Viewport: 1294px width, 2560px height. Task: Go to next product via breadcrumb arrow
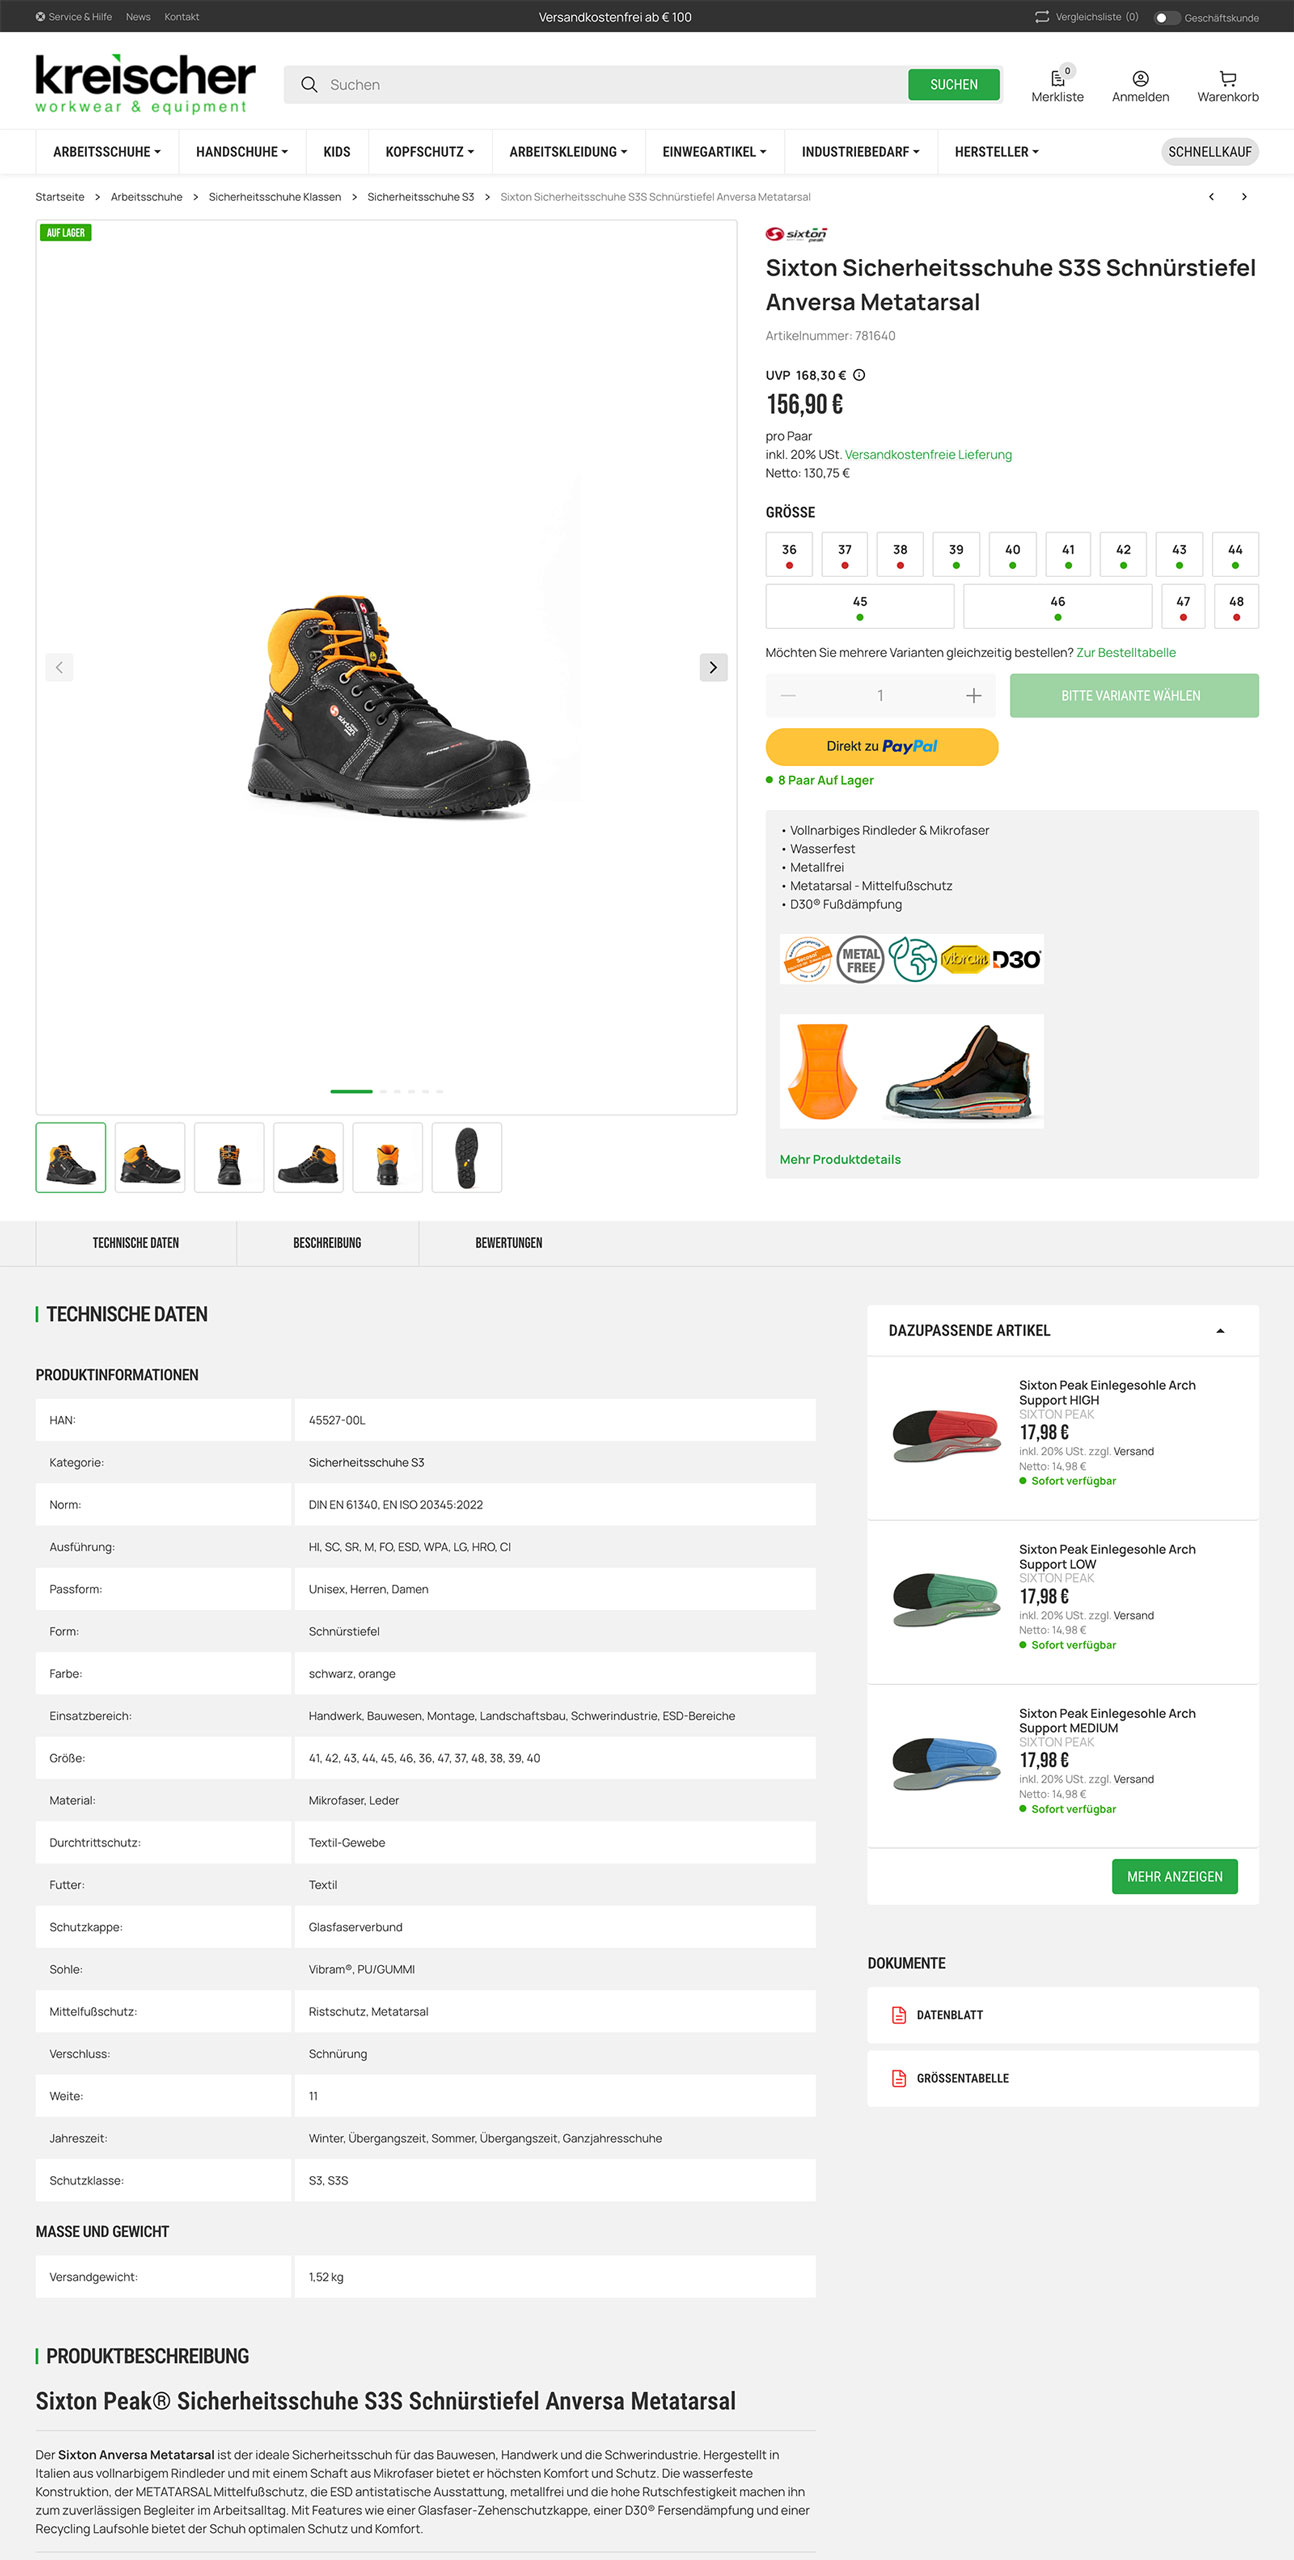click(1244, 197)
